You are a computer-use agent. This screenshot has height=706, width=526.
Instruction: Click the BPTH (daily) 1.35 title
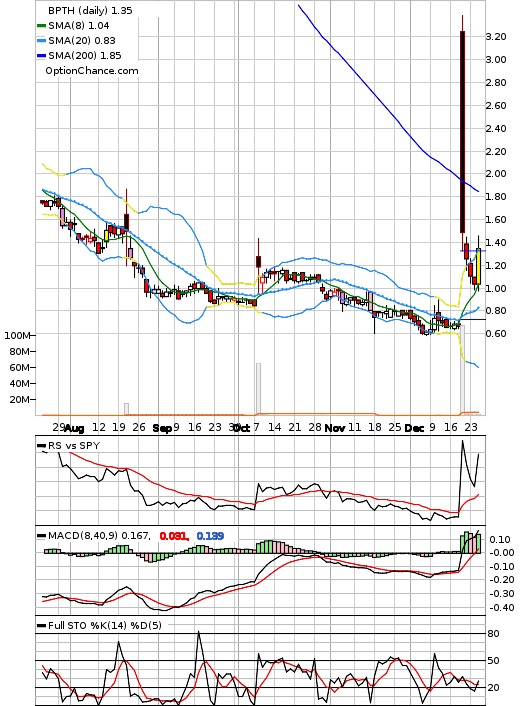[90, 10]
